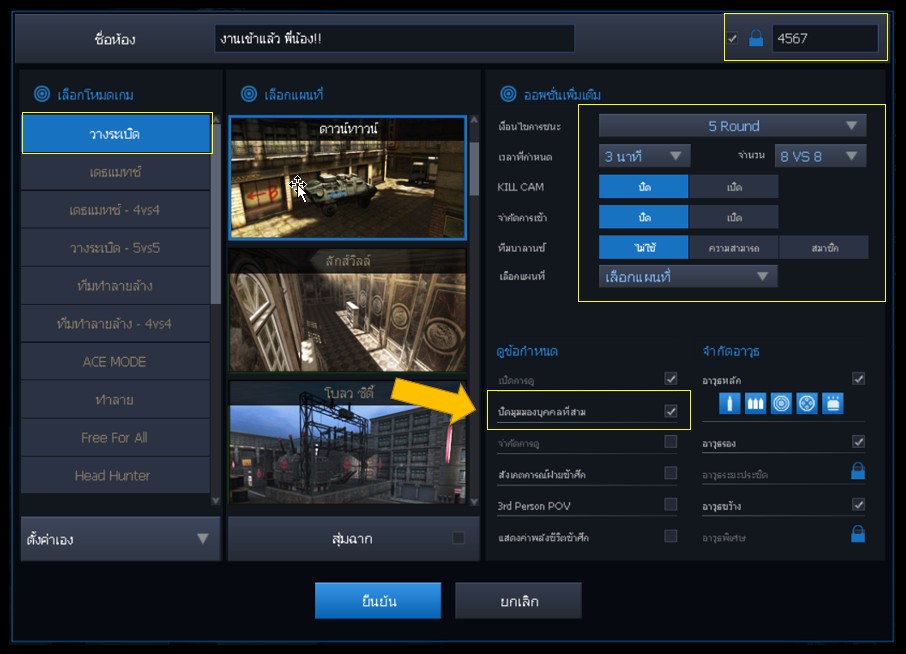Choose the Free For All mode
Image resolution: width=906 pixels, height=654 pixels.
pyautogui.click(x=115, y=437)
